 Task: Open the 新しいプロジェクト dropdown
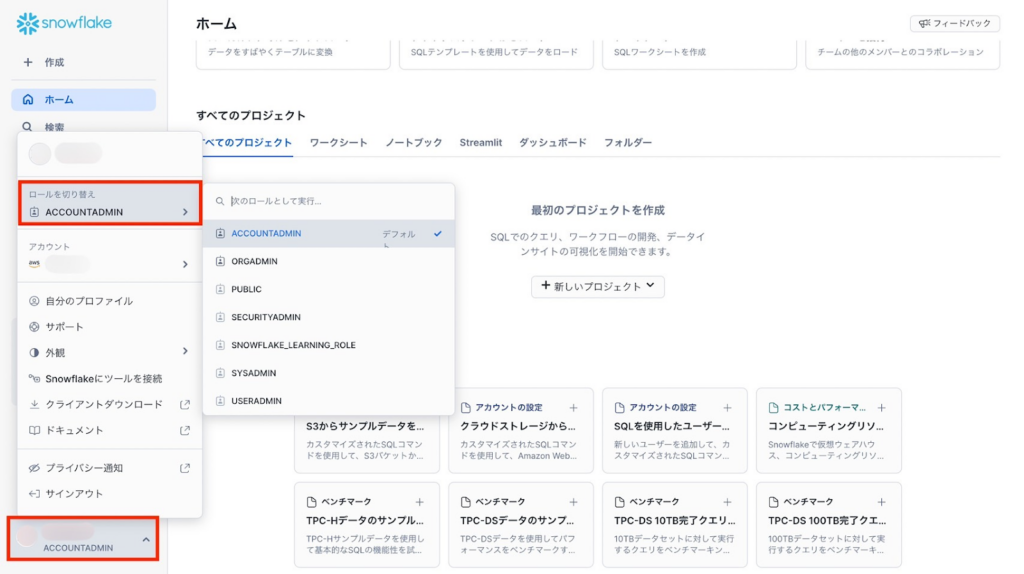(597, 286)
